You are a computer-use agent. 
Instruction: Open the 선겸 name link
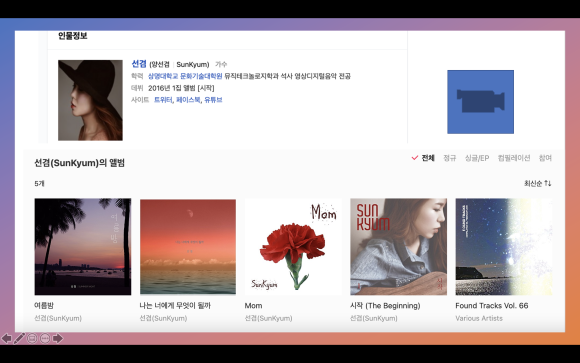[139, 64]
